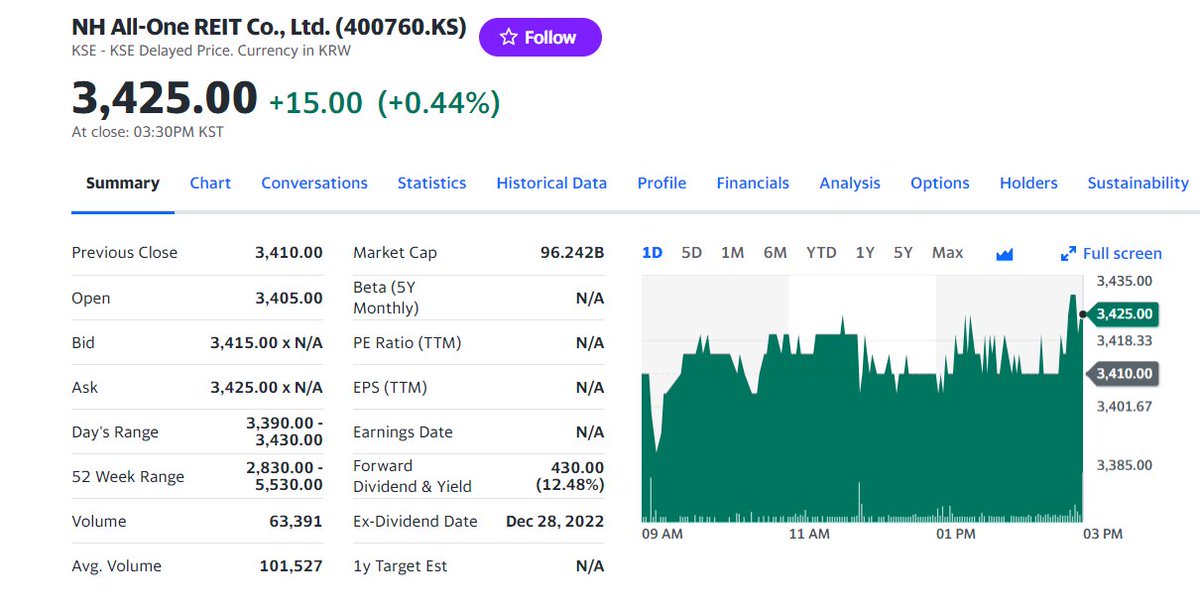
Task: Select the 5D chart range
Action: coord(691,252)
